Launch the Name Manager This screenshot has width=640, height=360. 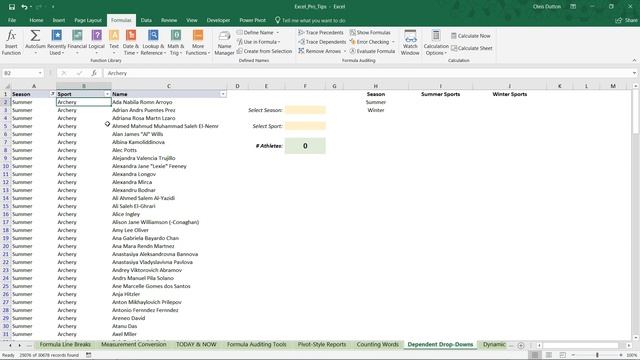coord(224,42)
